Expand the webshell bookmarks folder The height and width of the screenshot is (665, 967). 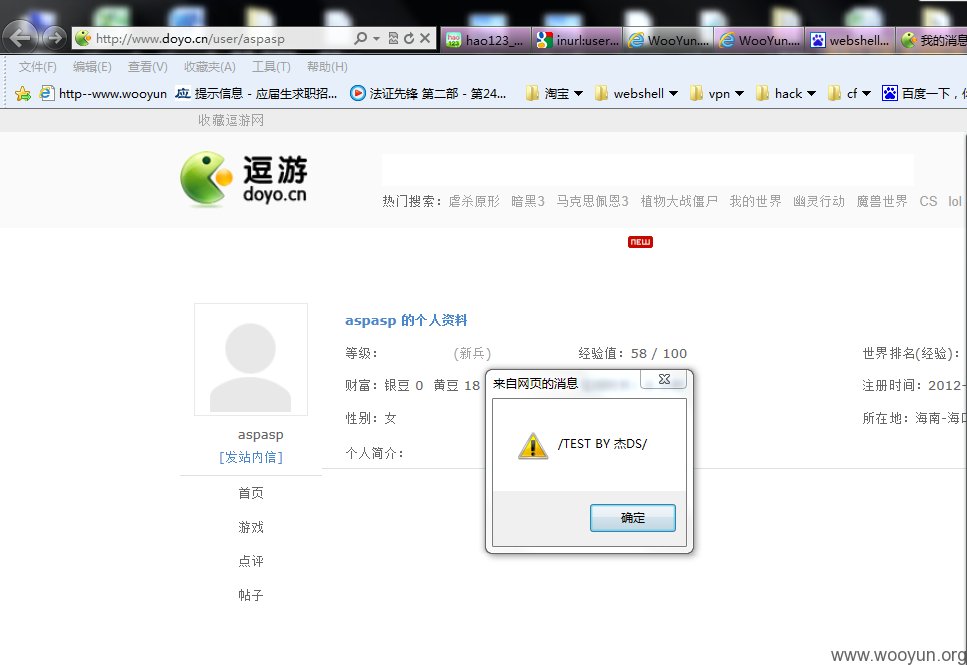pyautogui.click(x=673, y=94)
